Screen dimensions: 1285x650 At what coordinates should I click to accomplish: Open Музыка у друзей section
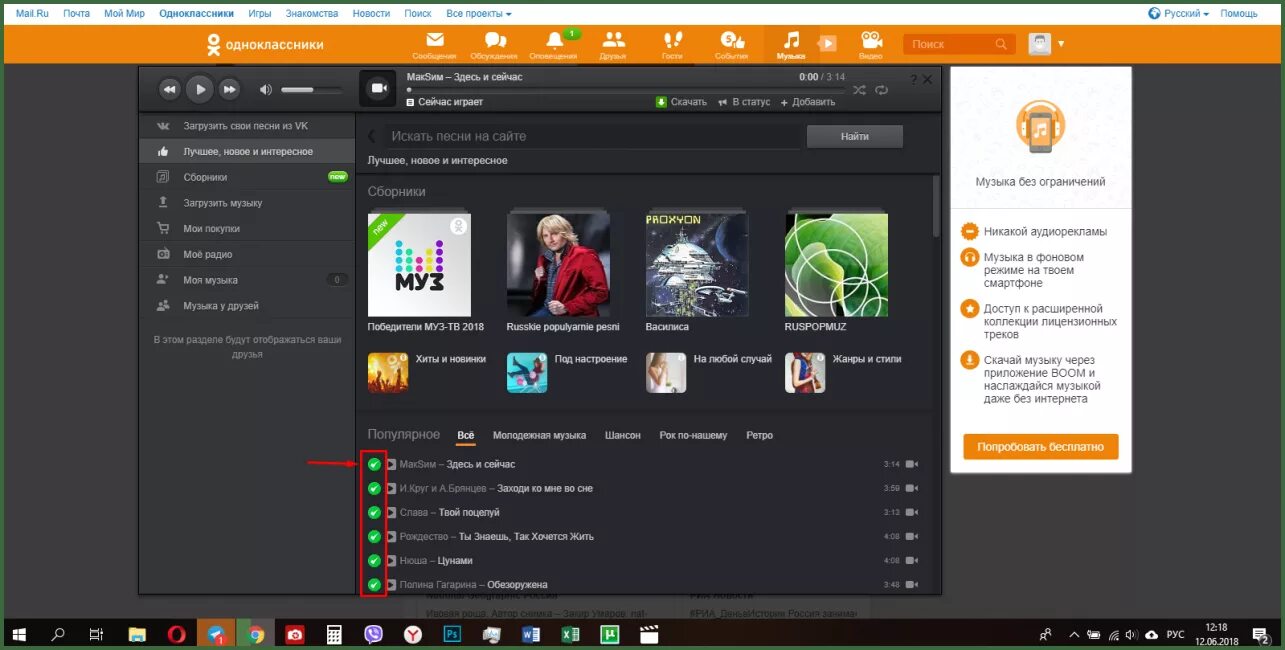tap(247, 306)
